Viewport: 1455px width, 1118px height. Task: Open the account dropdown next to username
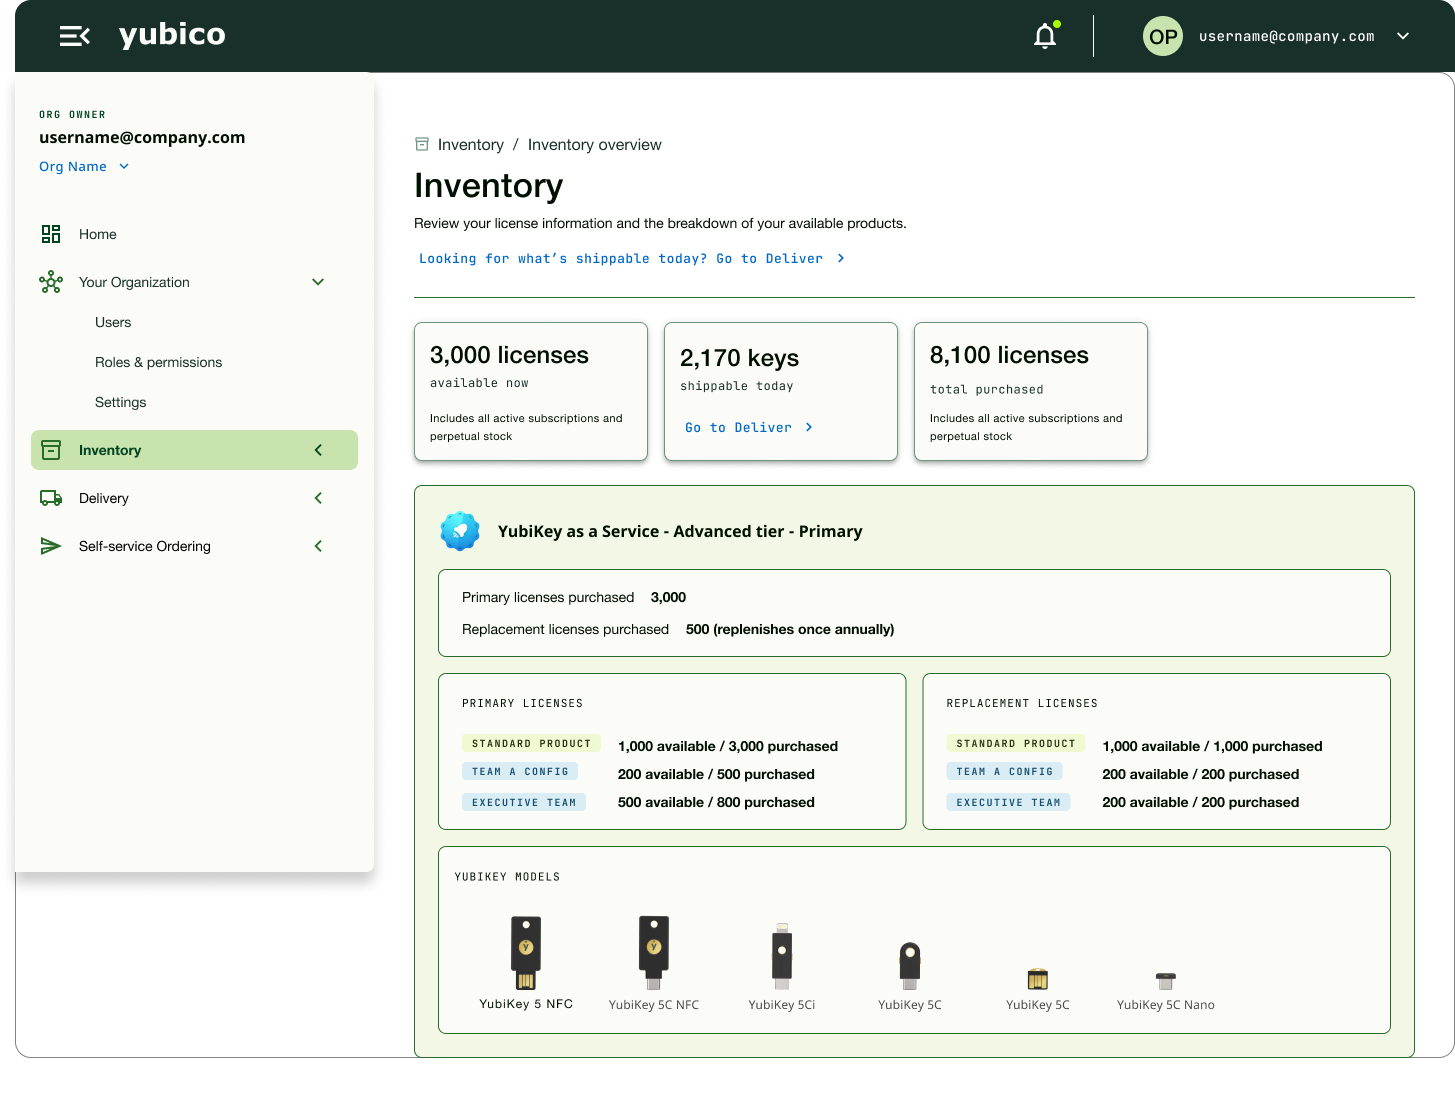click(1403, 36)
